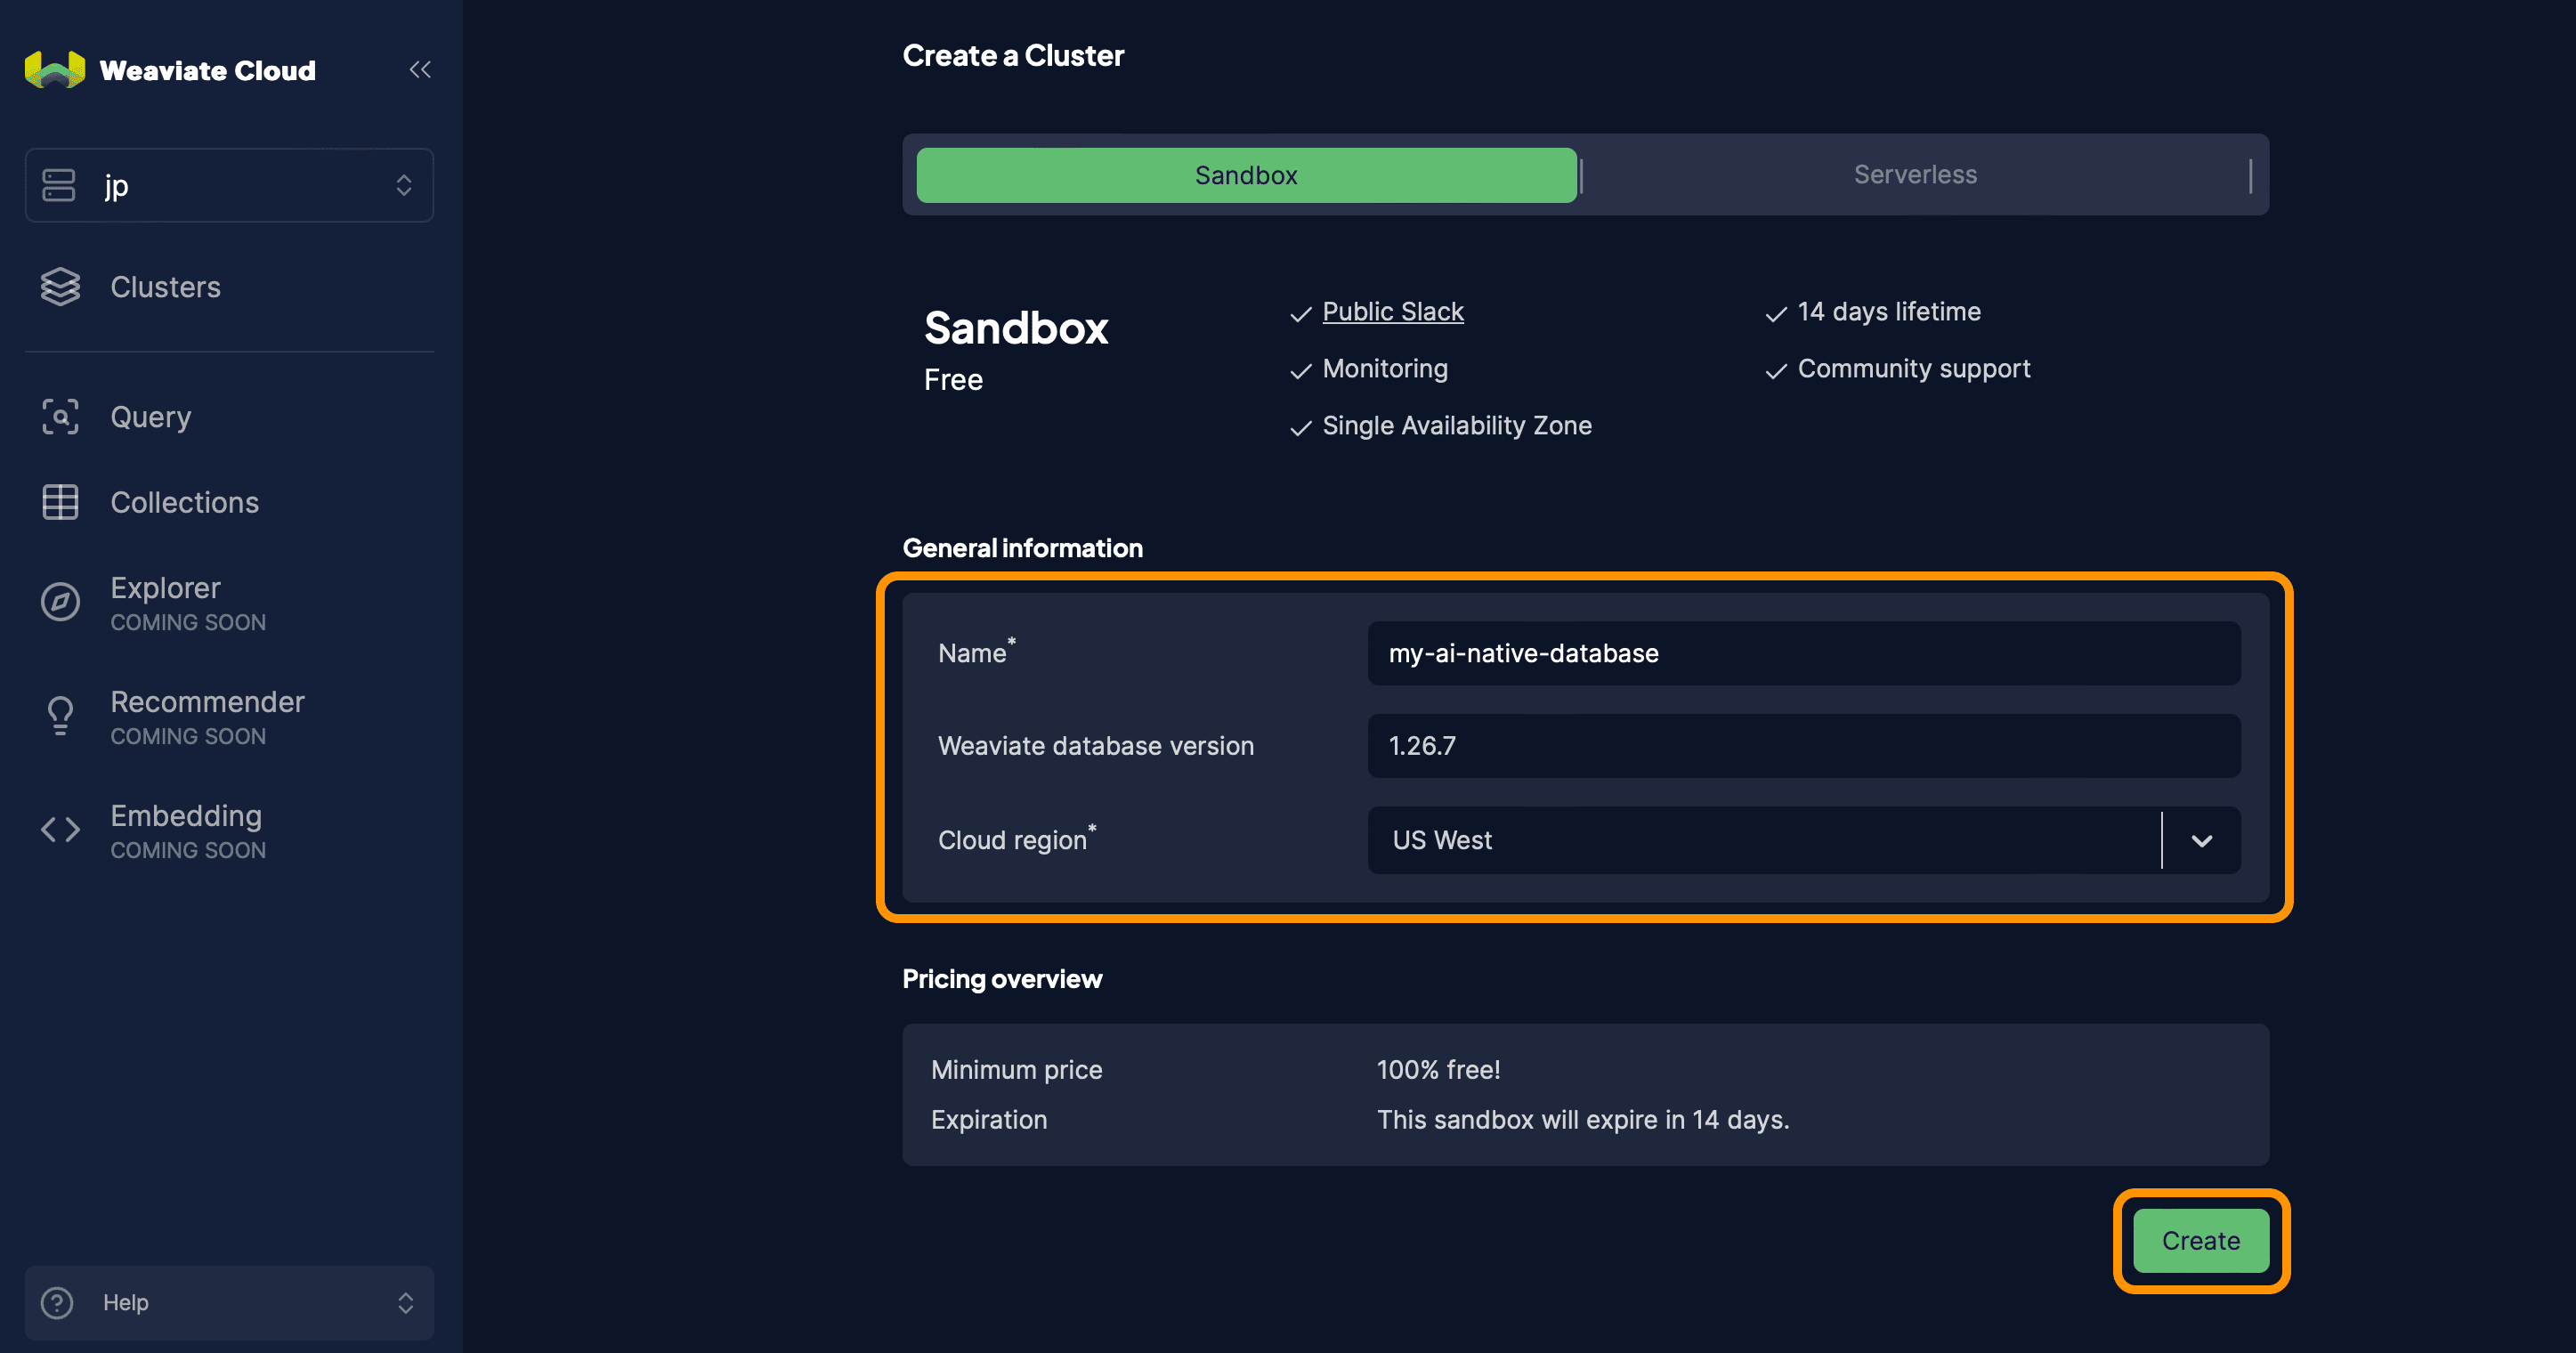Open the Clusters panel
Viewport: 2576px width, 1353px height.
point(164,285)
